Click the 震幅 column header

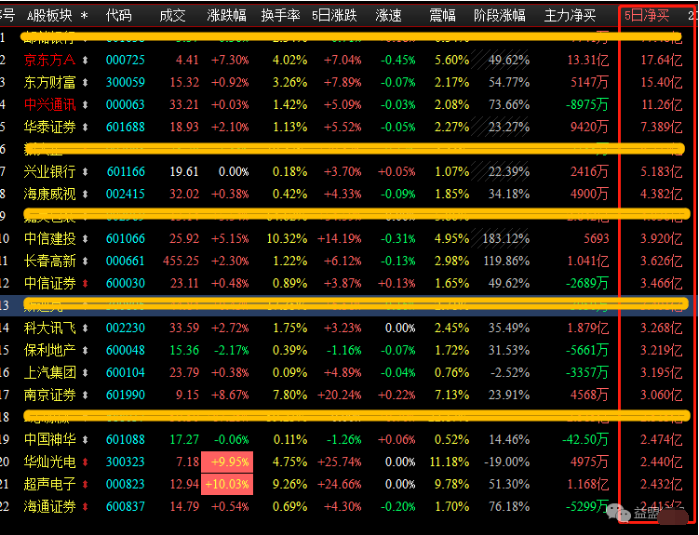pos(442,15)
